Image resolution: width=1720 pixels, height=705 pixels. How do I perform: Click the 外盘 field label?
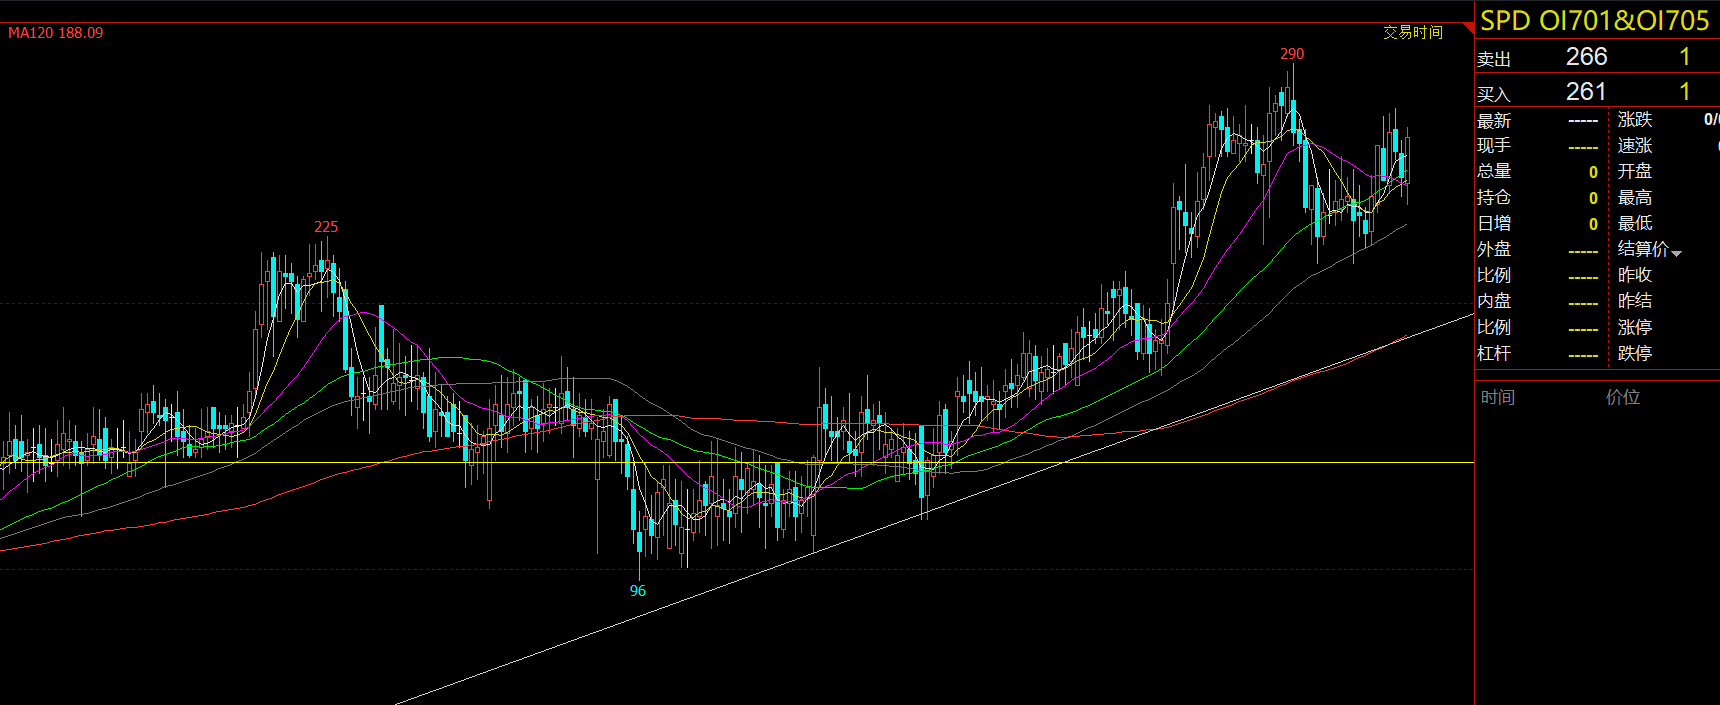pos(1494,250)
